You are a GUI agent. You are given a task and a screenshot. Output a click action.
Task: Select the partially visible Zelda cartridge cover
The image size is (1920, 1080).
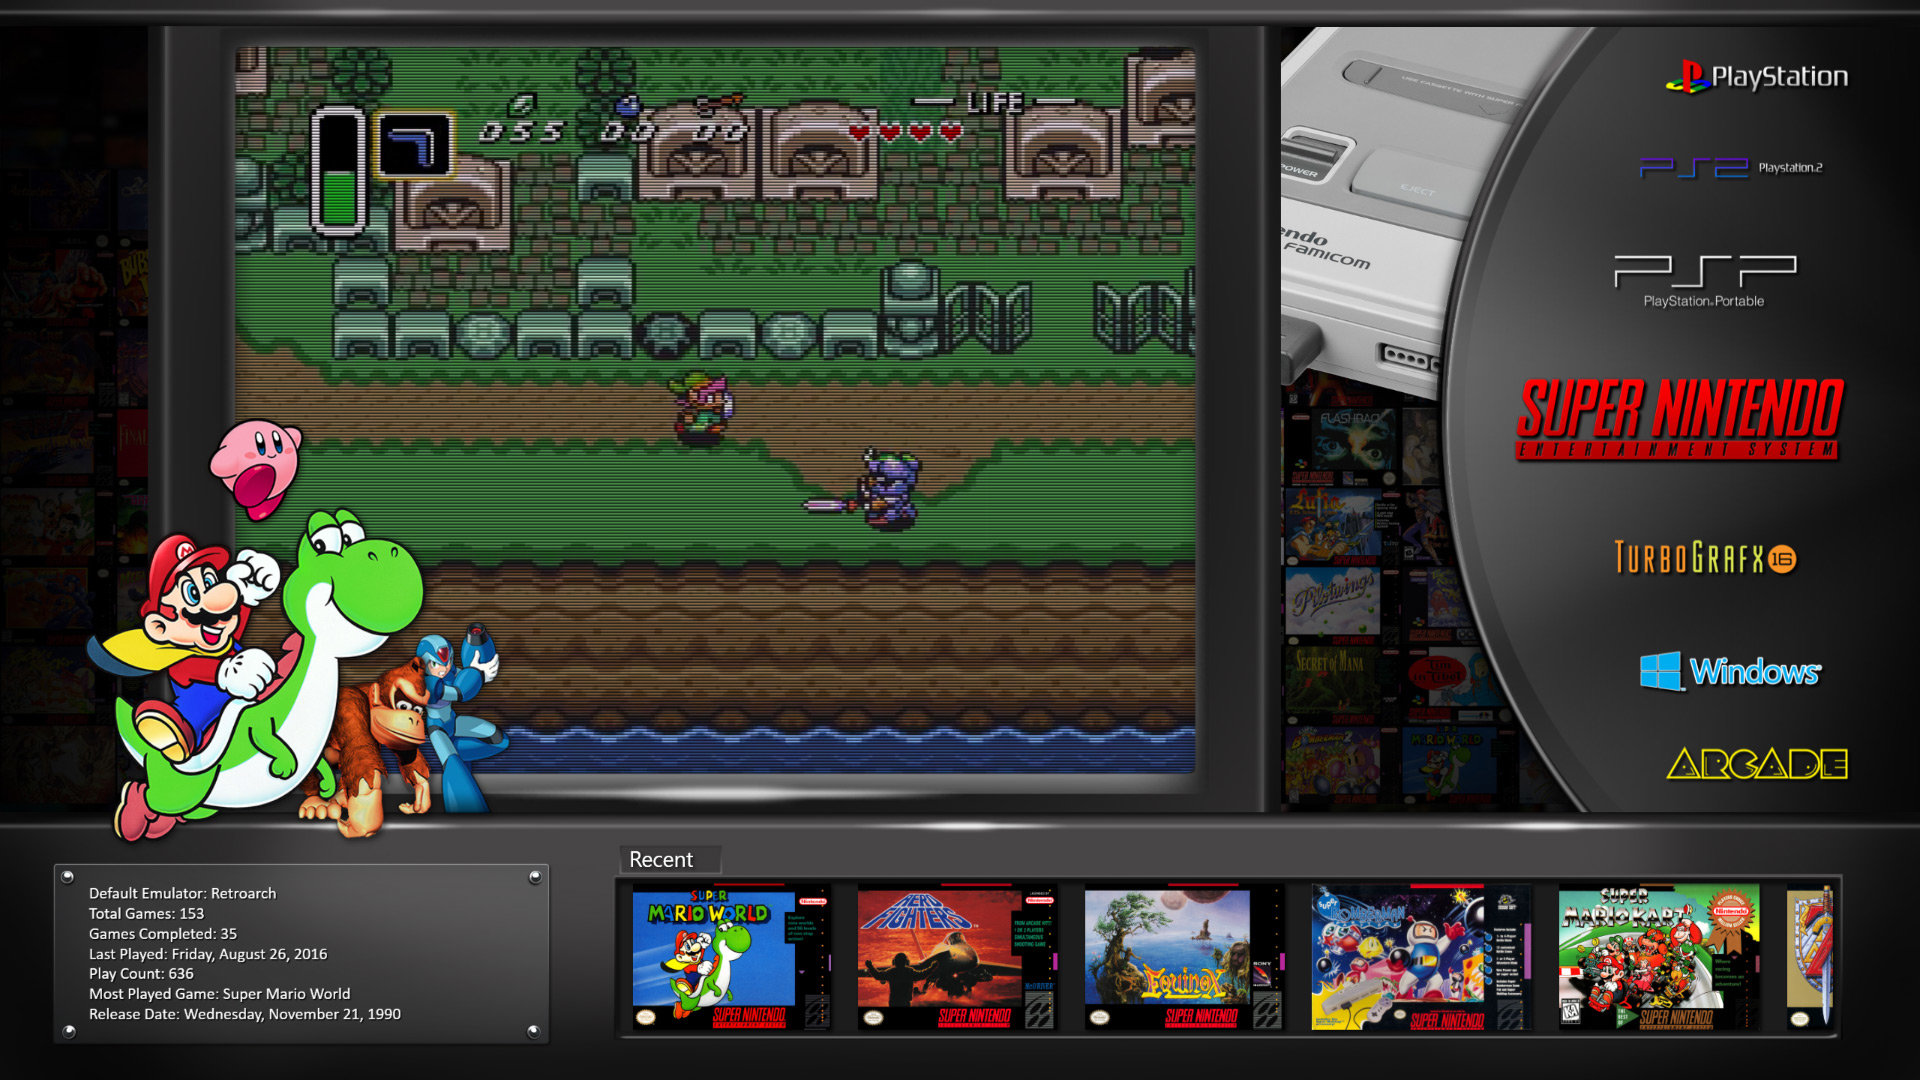pos(1811,958)
